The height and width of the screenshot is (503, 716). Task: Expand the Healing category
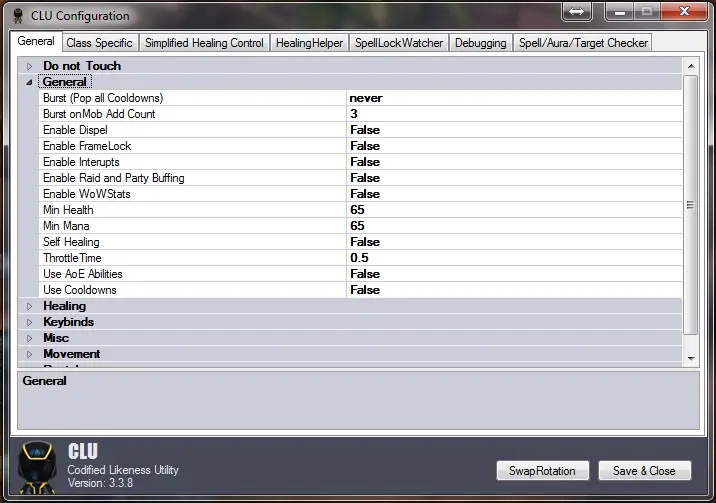tap(29, 306)
